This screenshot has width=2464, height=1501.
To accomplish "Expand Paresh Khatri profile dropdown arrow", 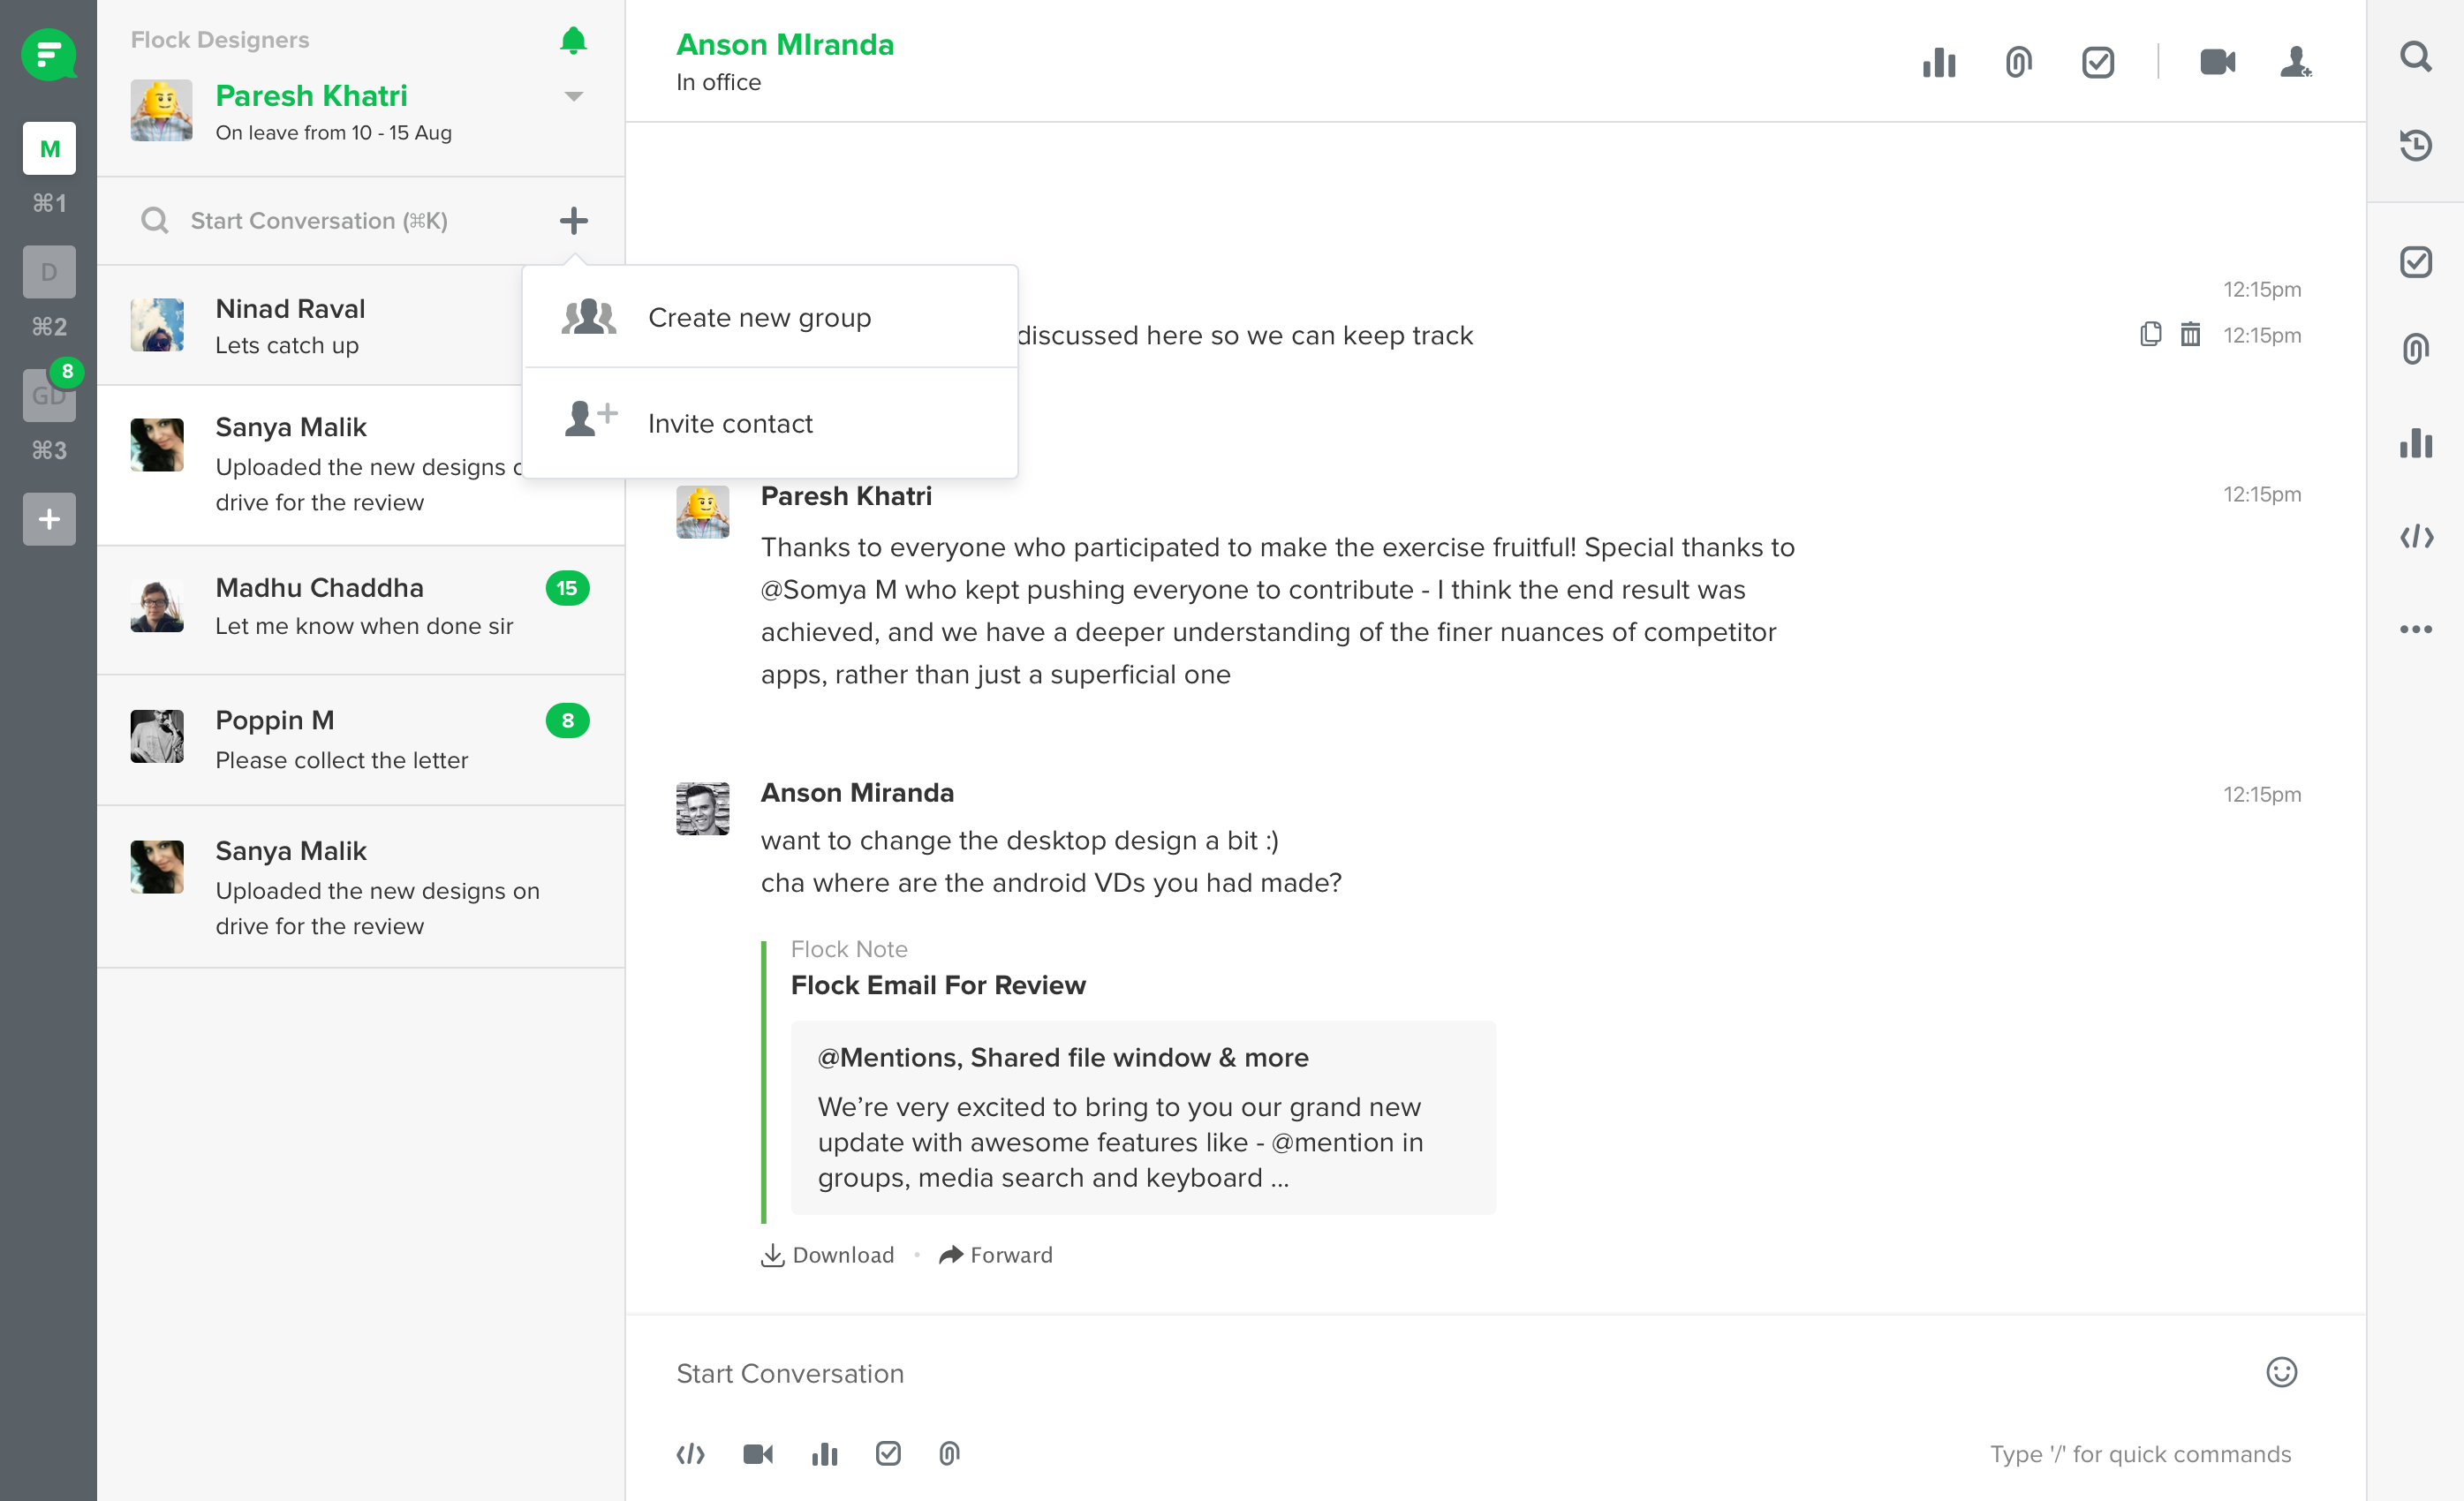I will [573, 97].
